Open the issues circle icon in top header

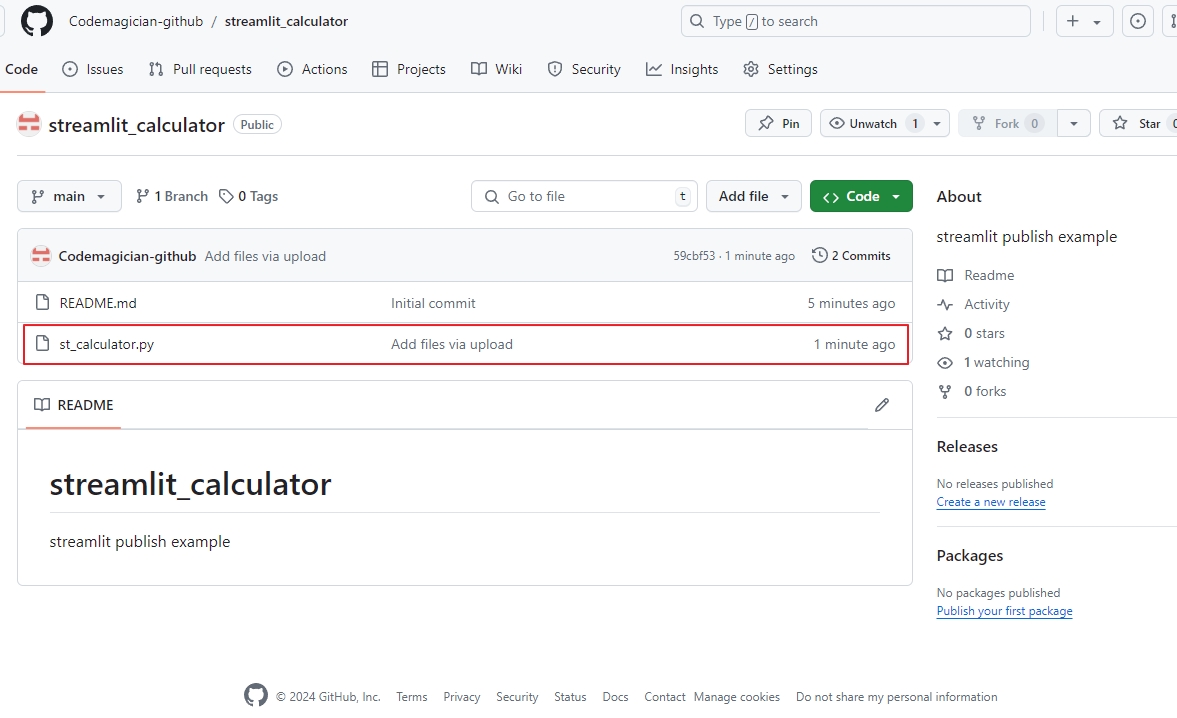pyautogui.click(x=1138, y=21)
